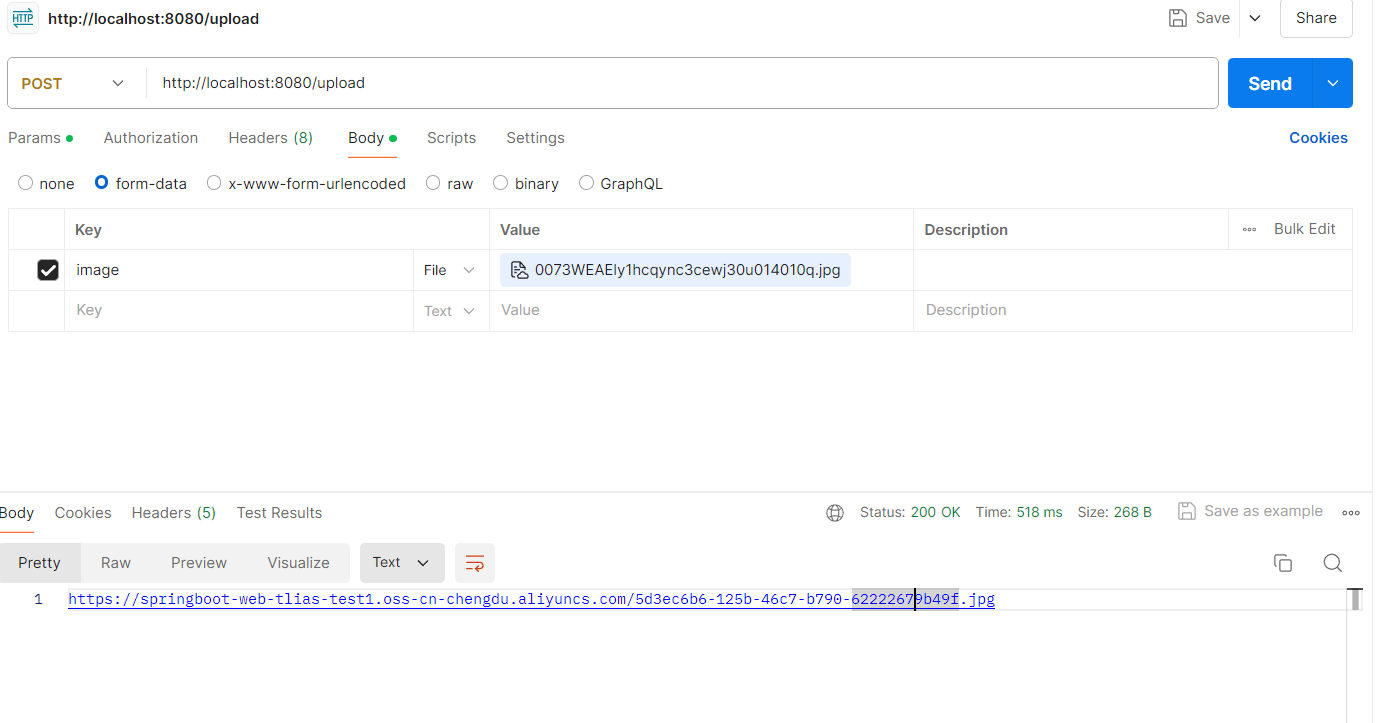Choose the binary body type
This screenshot has height=723, width=1377.
pos(501,183)
